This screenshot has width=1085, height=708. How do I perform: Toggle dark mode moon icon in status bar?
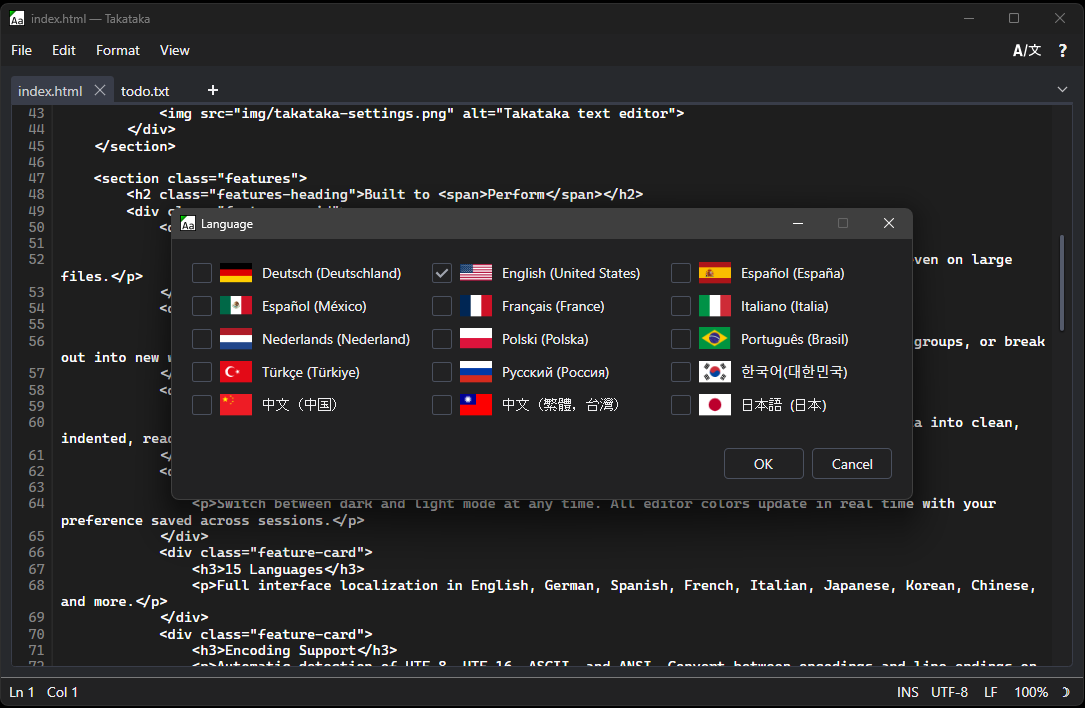[1066, 692]
